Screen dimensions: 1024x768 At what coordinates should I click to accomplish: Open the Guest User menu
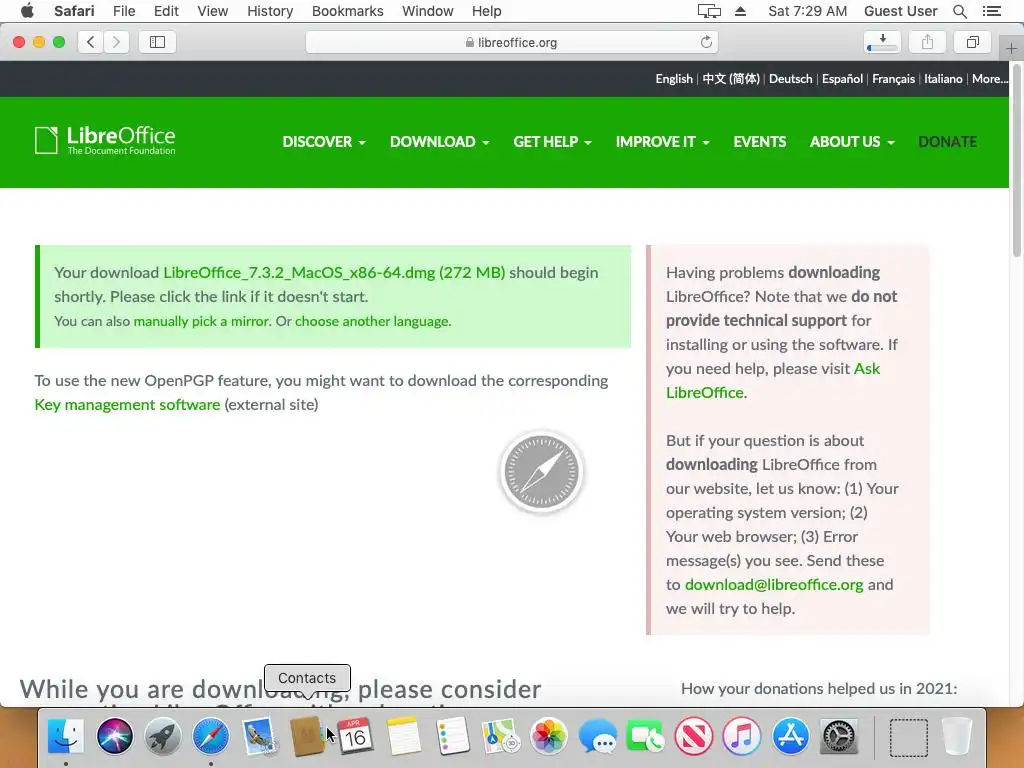pyautogui.click(x=901, y=11)
